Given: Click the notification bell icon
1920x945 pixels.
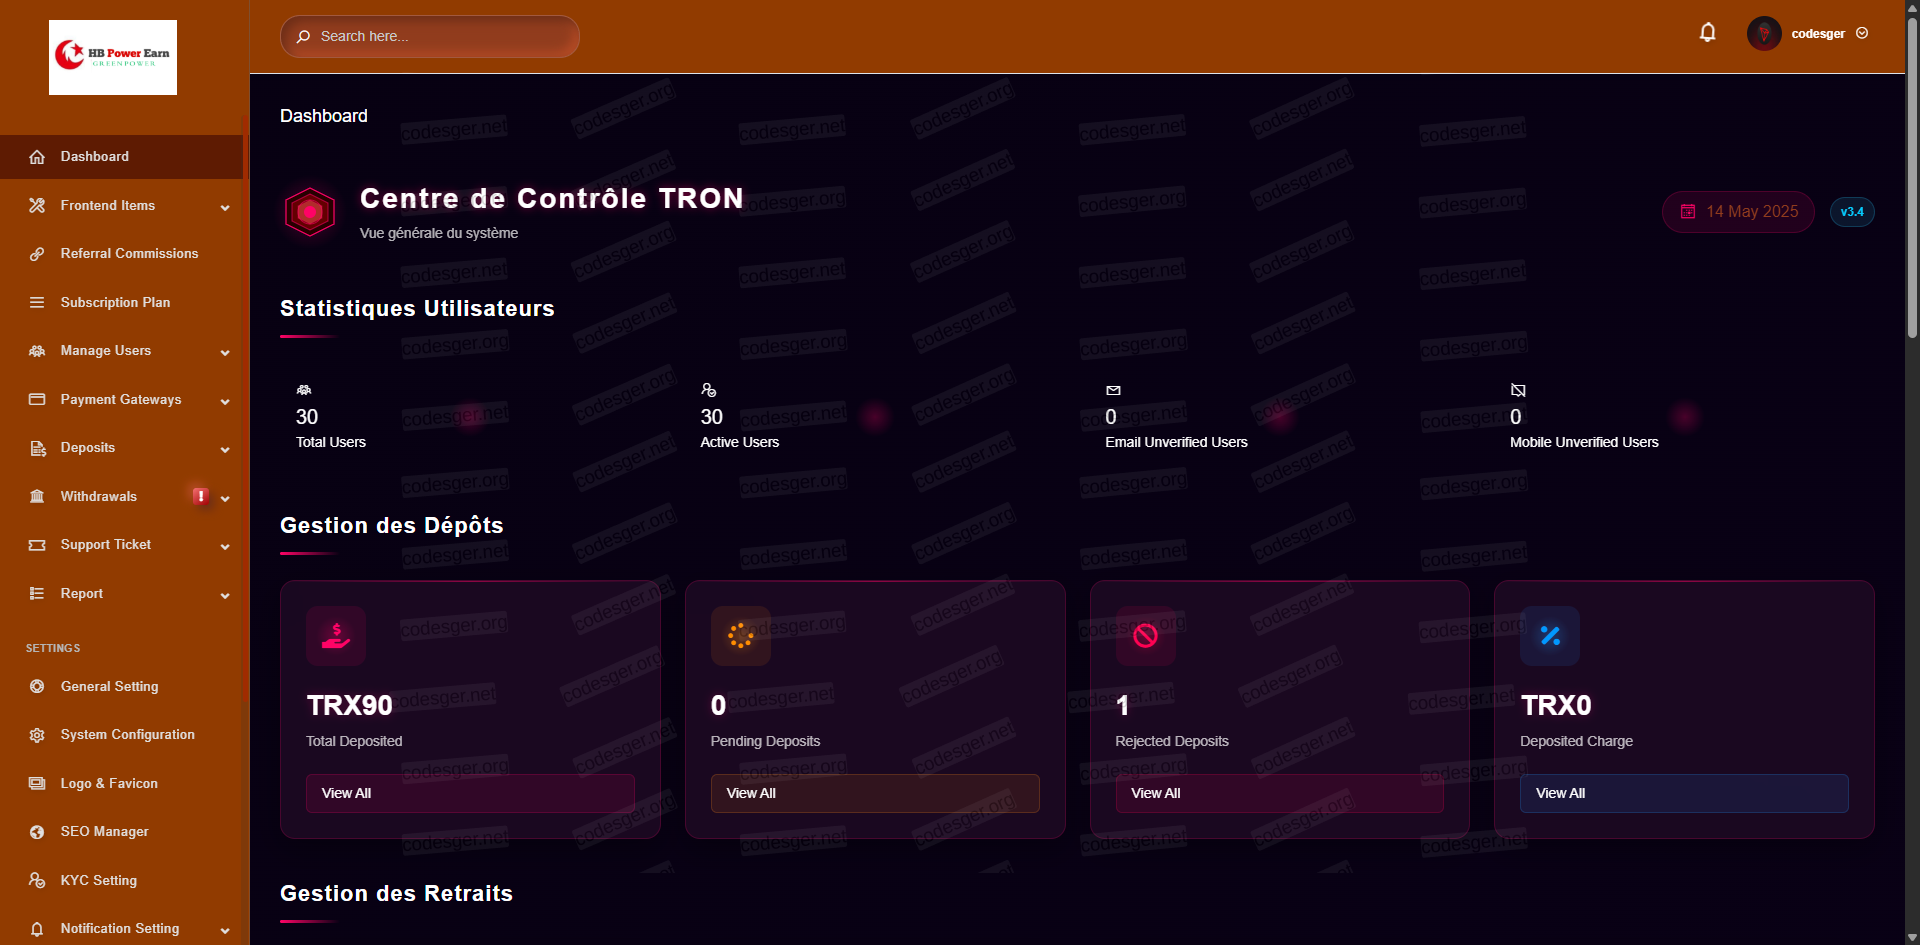Looking at the screenshot, I should 1707,33.
